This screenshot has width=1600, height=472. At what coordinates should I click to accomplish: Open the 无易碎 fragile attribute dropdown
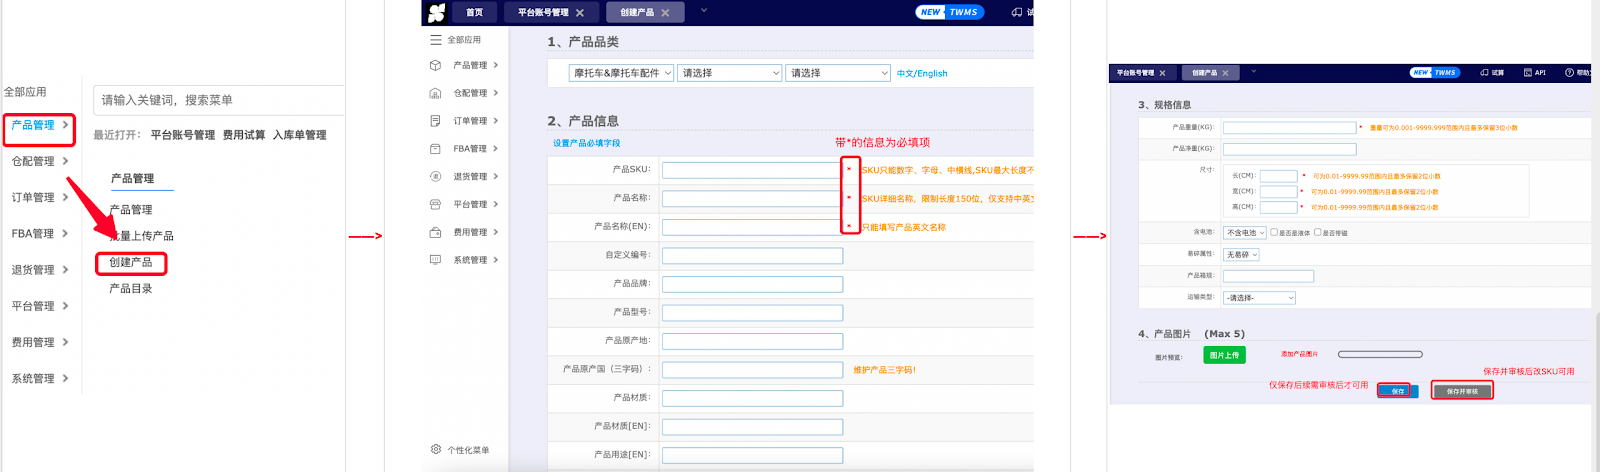point(1241,255)
